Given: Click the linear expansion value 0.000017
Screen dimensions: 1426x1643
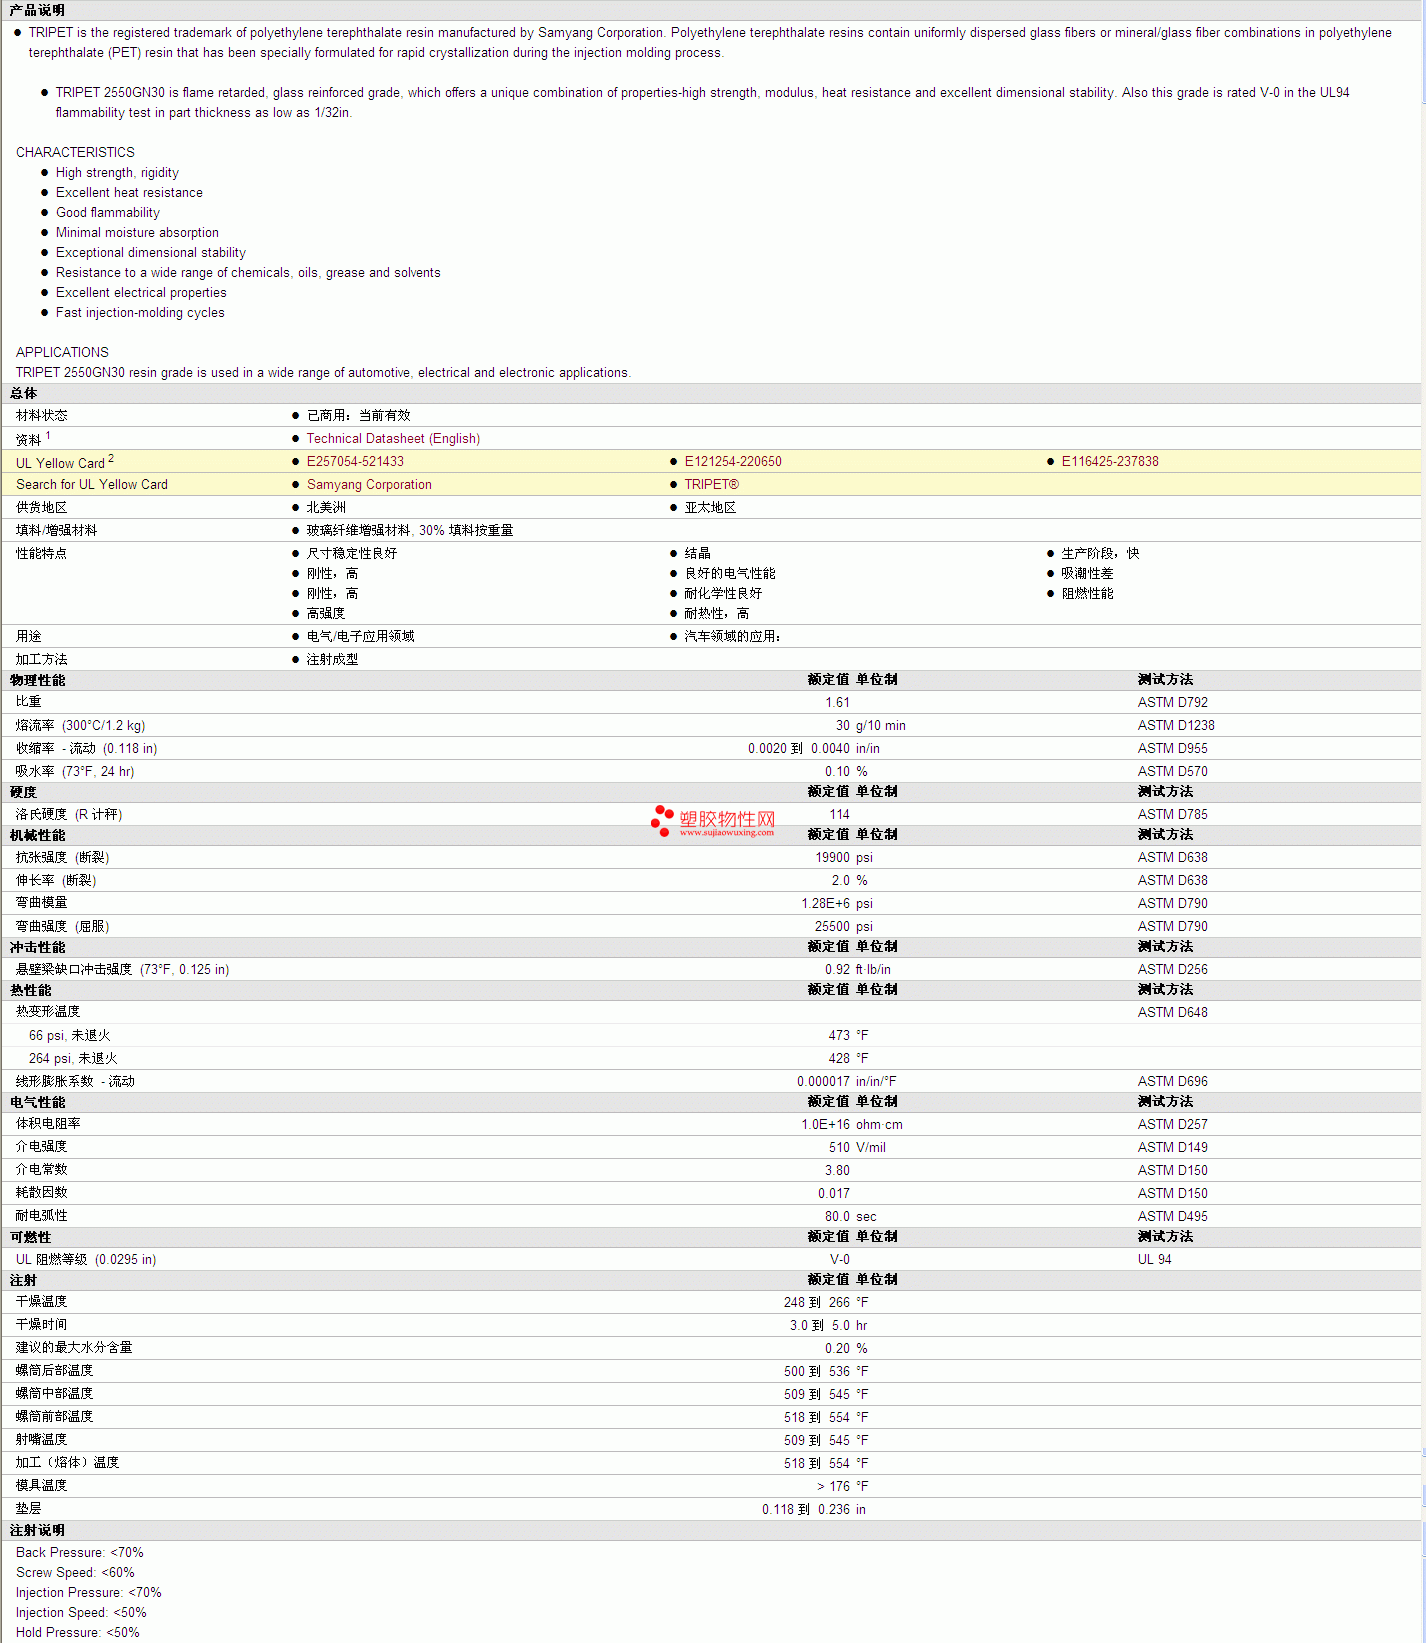Looking at the screenshot, I should pos(823,1082).
